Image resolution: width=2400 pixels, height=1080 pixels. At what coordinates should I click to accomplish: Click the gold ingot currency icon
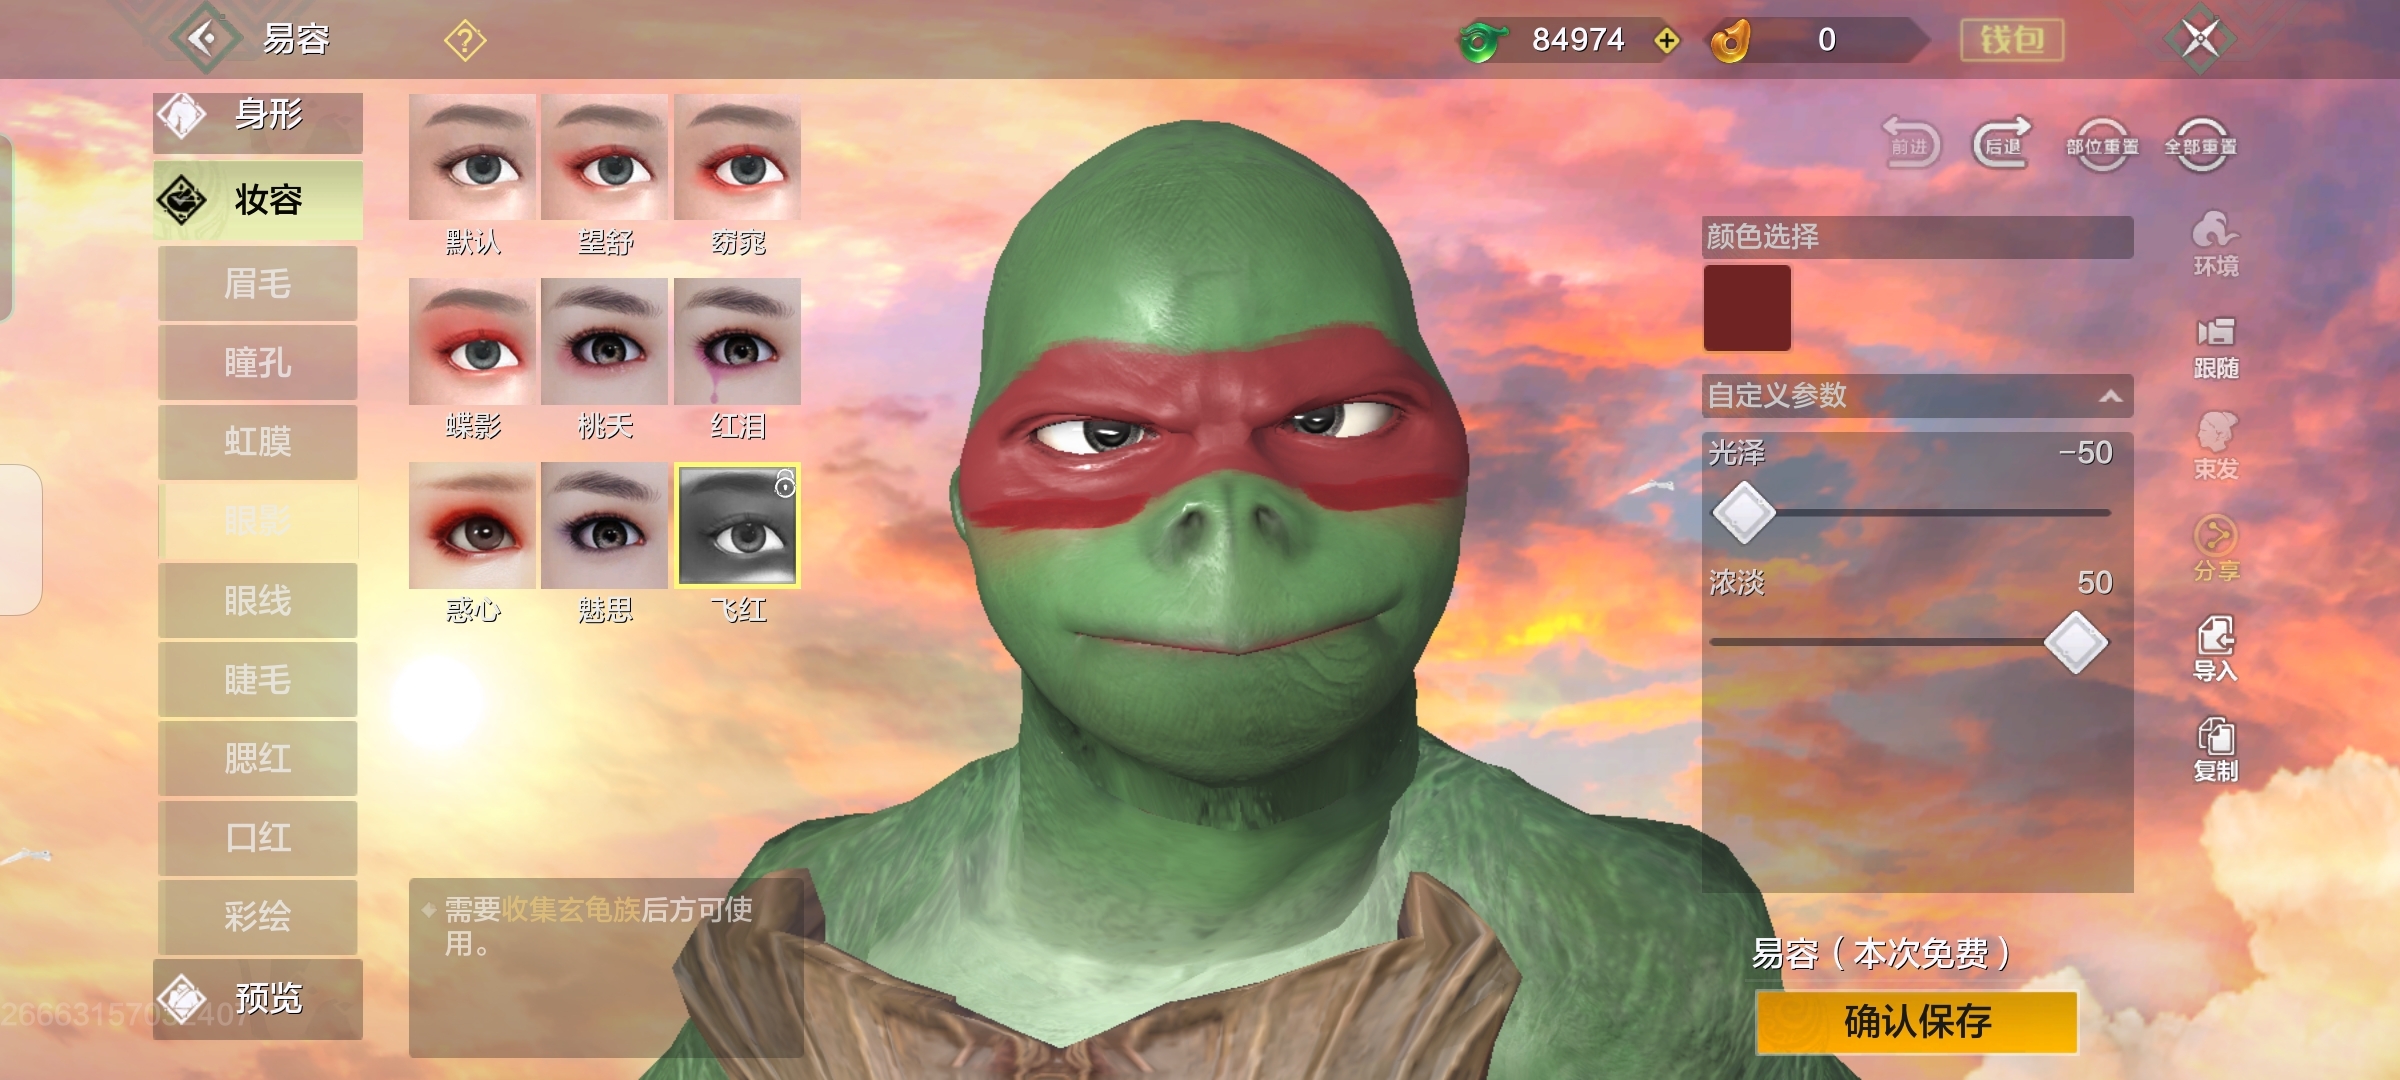tap(1731, 41)
